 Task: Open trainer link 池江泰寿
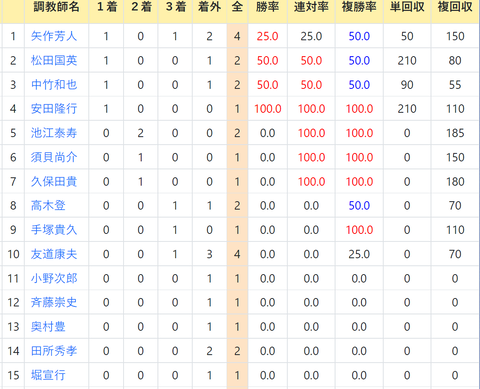pos(54,133)
